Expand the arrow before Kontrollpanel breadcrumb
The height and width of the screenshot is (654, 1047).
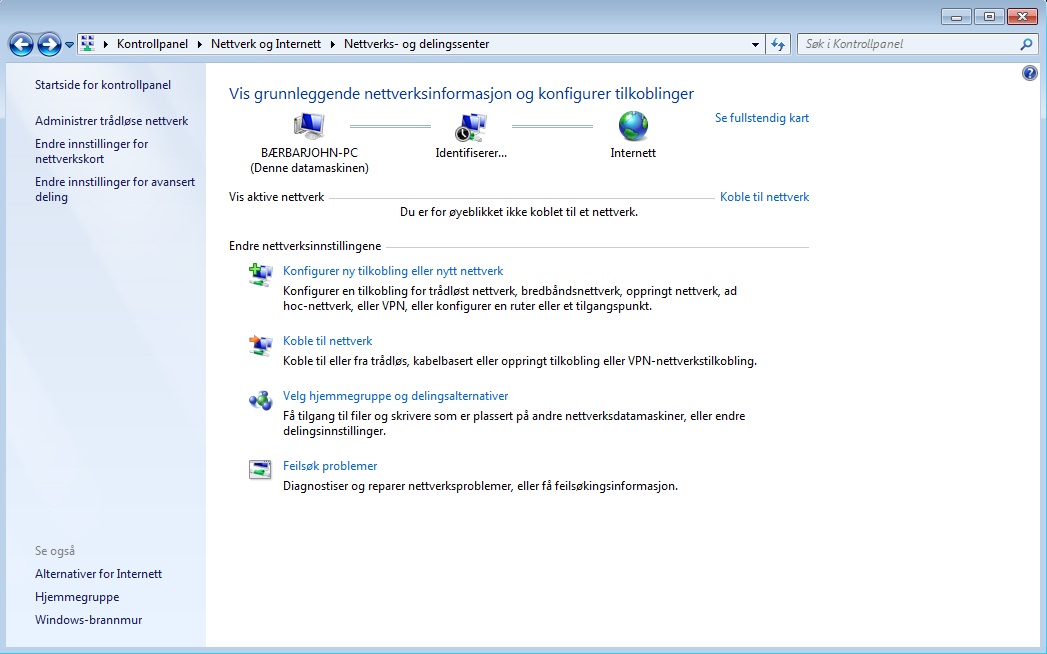click(x=106, y=44)
